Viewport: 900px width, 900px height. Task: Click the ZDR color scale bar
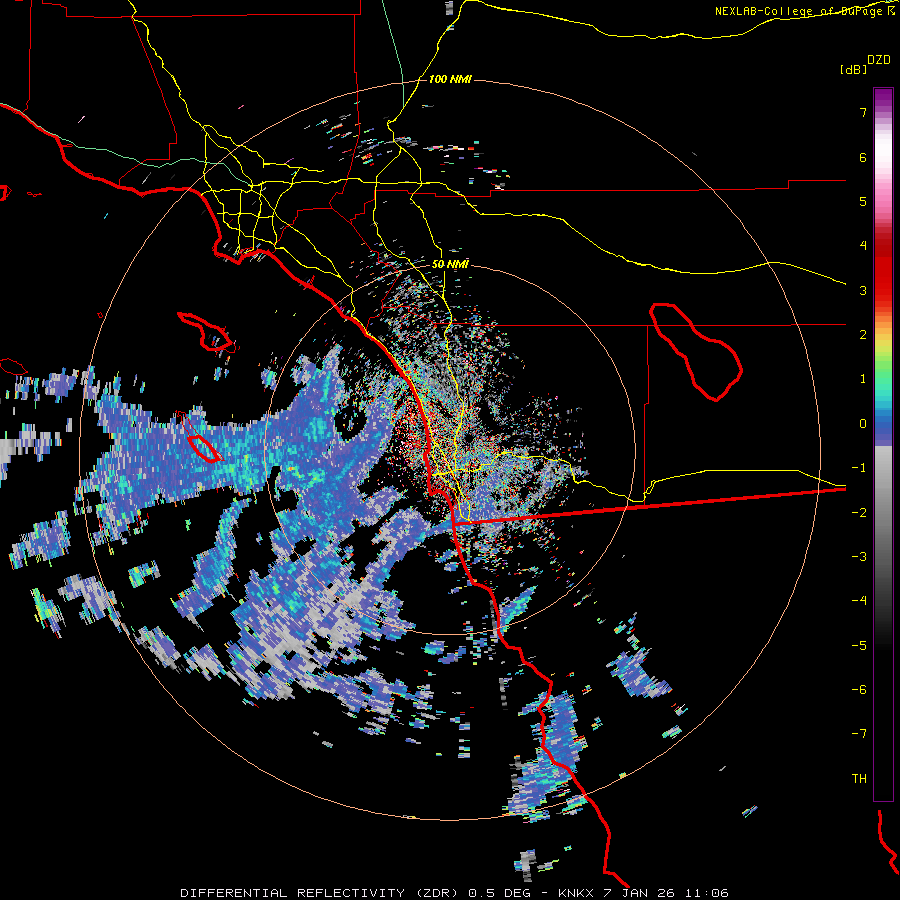(x=883, y=444)
